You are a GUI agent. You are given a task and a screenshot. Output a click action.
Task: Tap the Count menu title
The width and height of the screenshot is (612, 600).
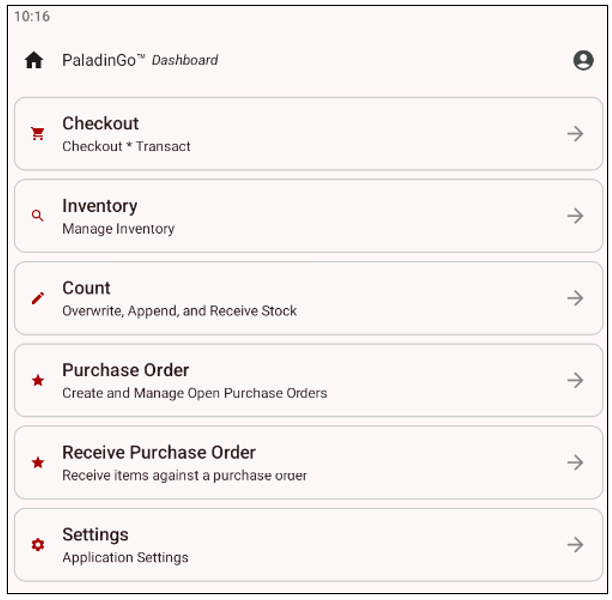(x=86, y=288)
